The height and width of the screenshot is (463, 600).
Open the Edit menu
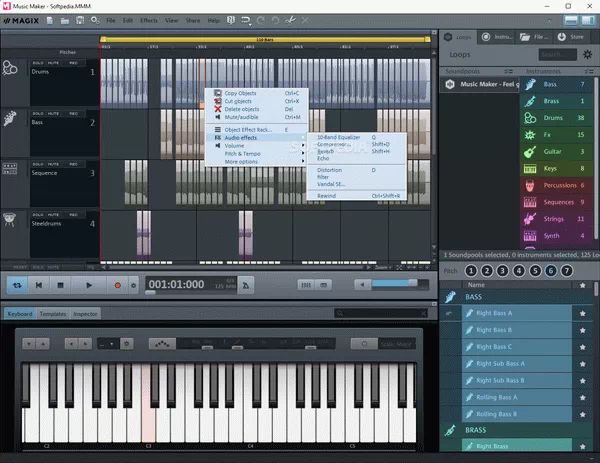[x=128, y=20]
